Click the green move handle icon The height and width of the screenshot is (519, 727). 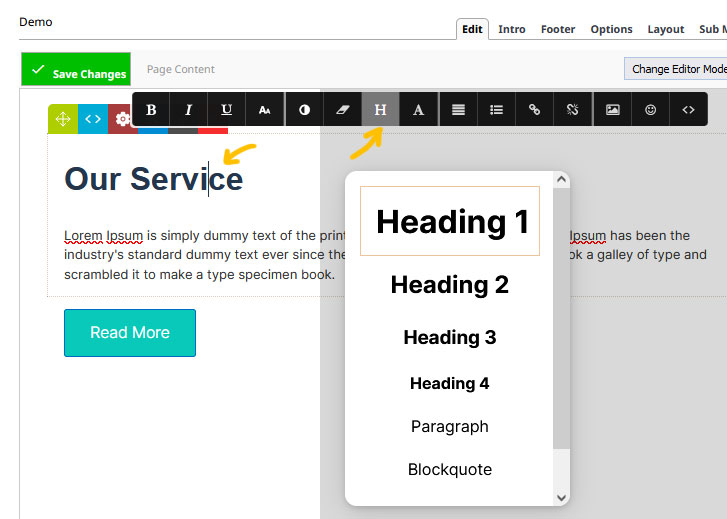click(x=63, y=119)
